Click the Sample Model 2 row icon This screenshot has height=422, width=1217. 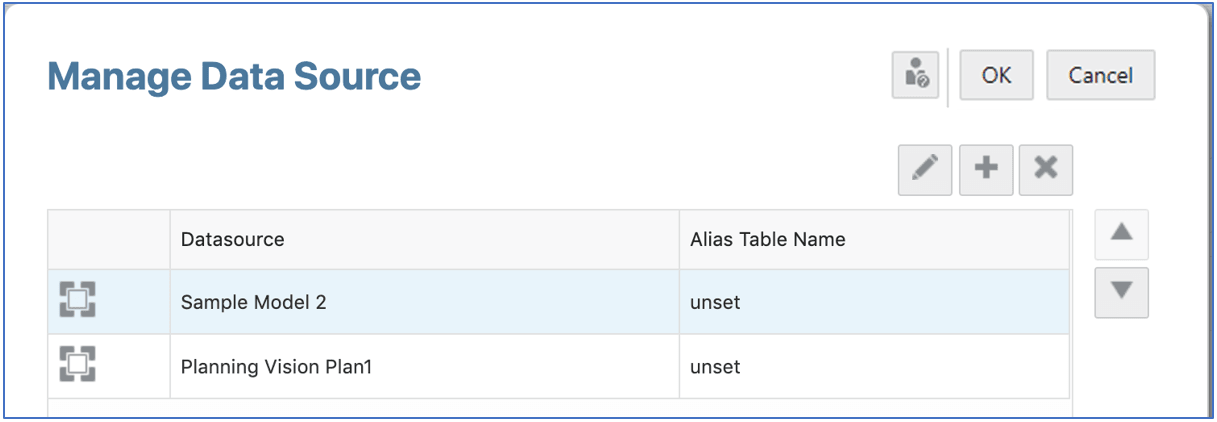tap(77, 301)
